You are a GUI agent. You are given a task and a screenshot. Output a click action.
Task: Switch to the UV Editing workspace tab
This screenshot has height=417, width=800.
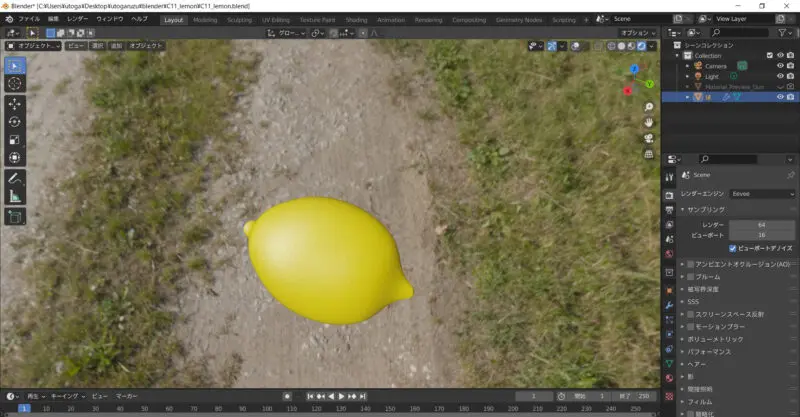coord(276,20)
